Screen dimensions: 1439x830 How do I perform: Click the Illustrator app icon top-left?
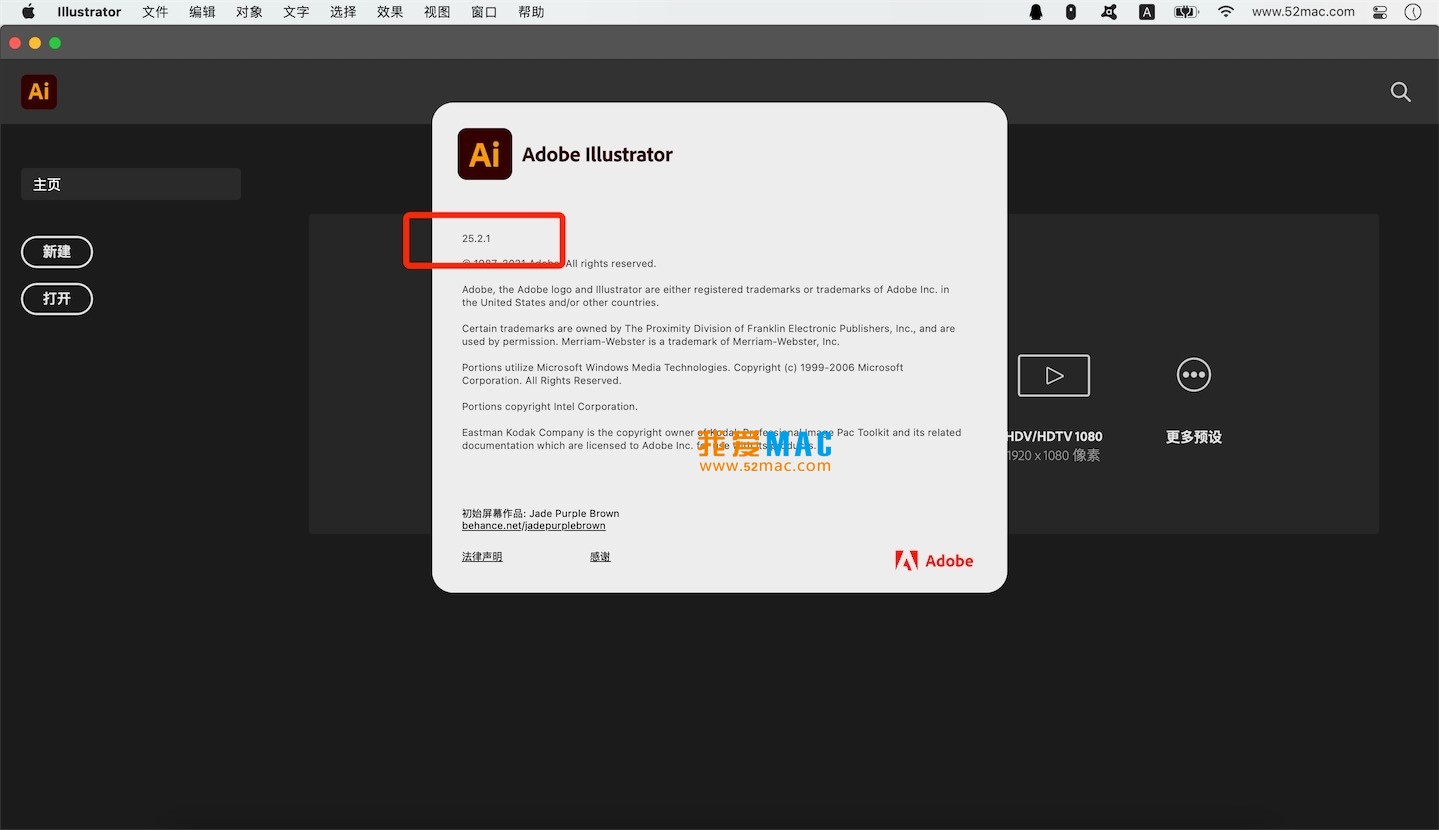38,91
